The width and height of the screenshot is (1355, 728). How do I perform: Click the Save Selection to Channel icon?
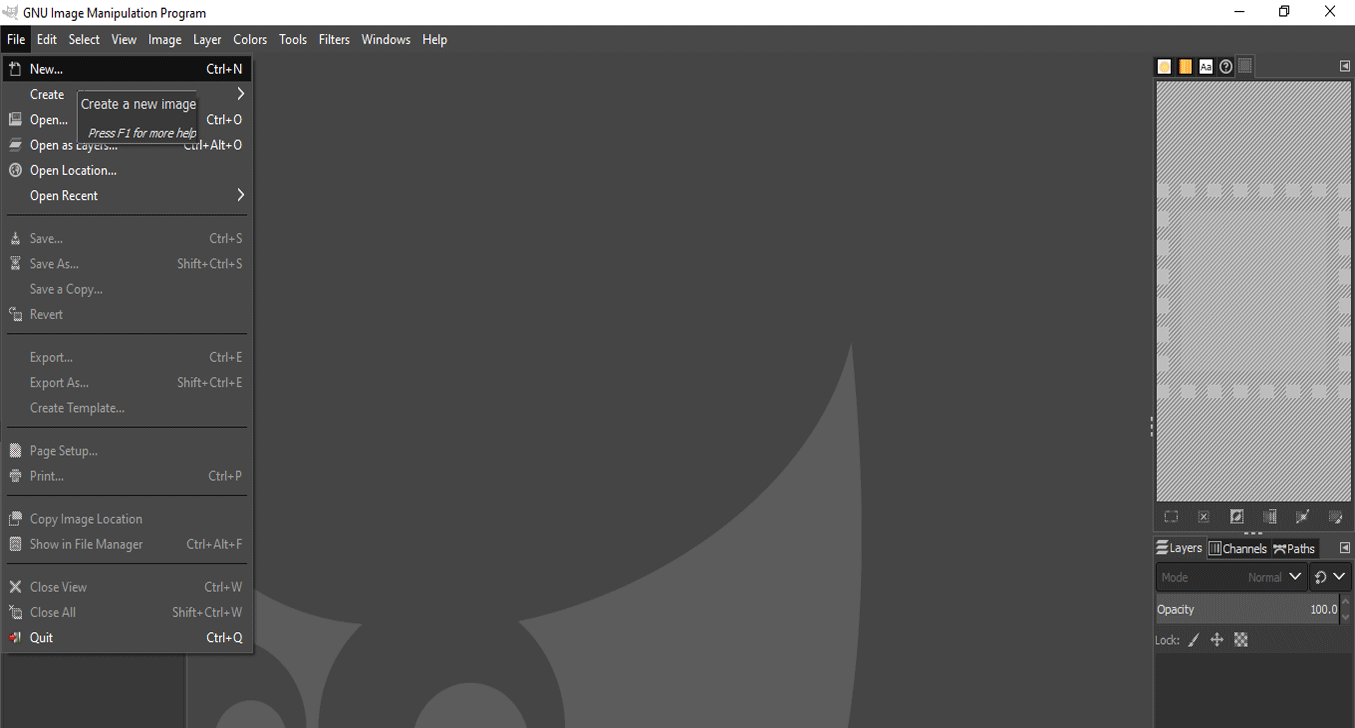1270,517
